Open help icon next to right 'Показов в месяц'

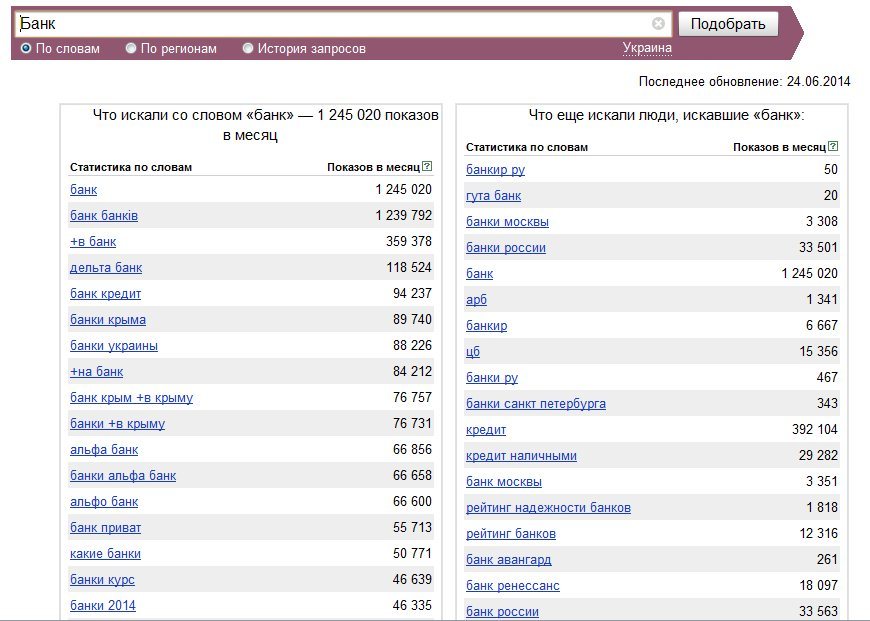coord(833,146)
